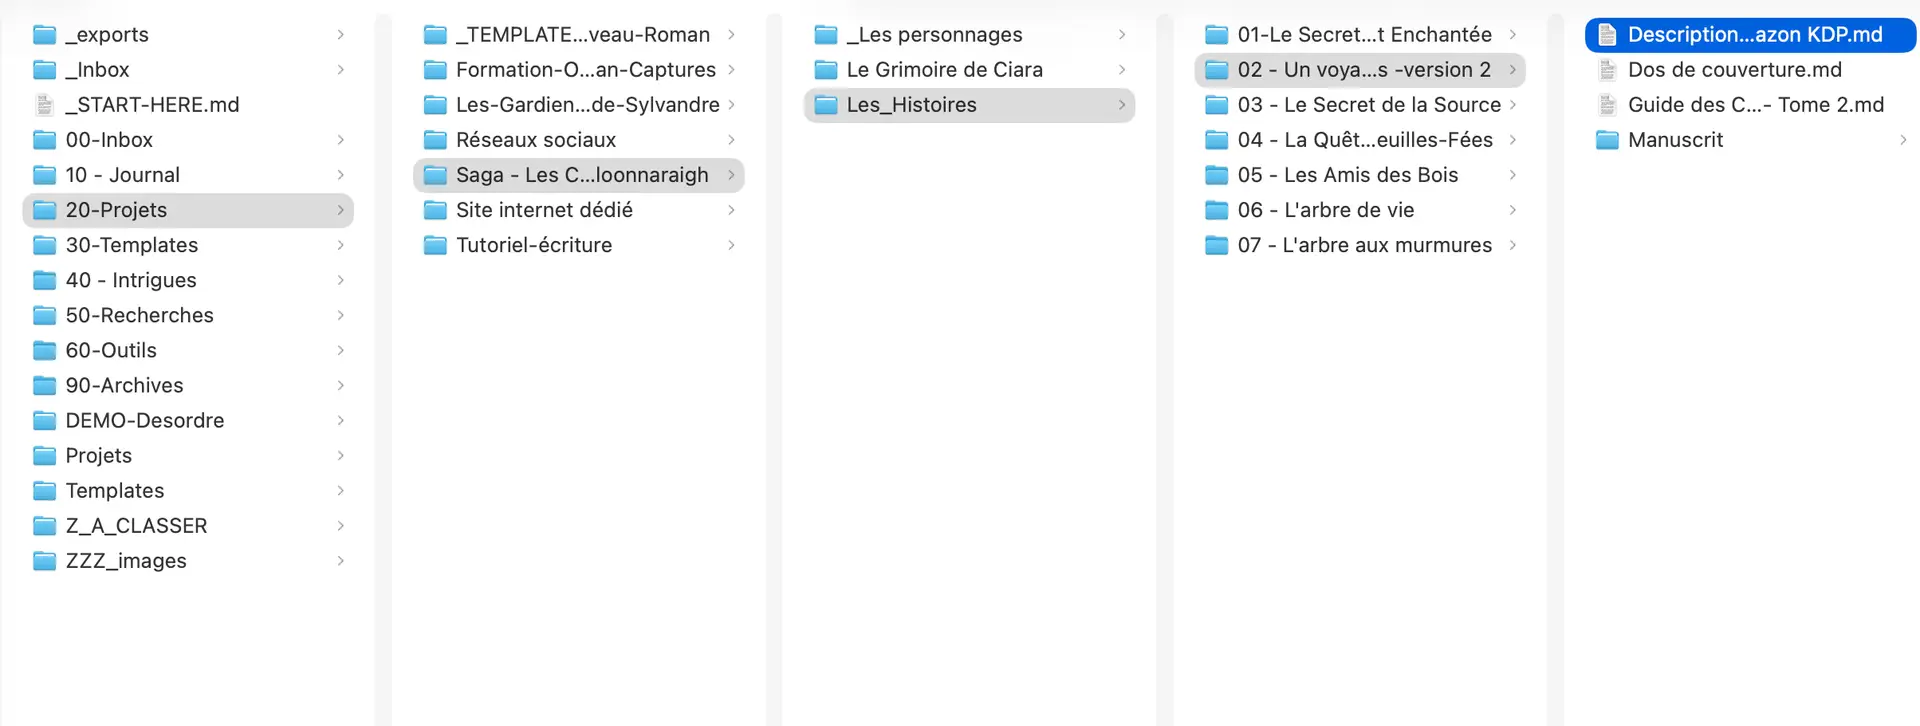
Task: Expand the 10 - Journal folder chevron
Action: 340,175
